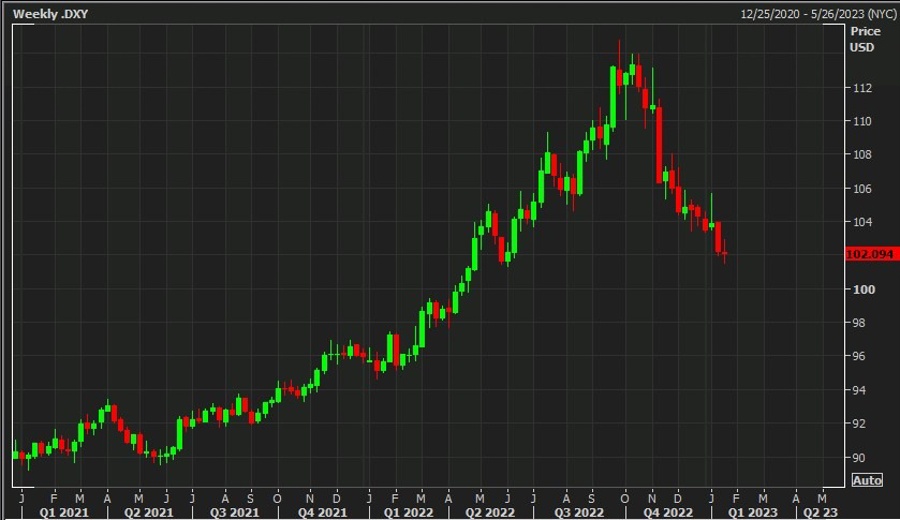Image resolution: width=900 pixels, height=520 pixels.
Task: Click the Weekly .DXY chart title
Action: point(51,14)
